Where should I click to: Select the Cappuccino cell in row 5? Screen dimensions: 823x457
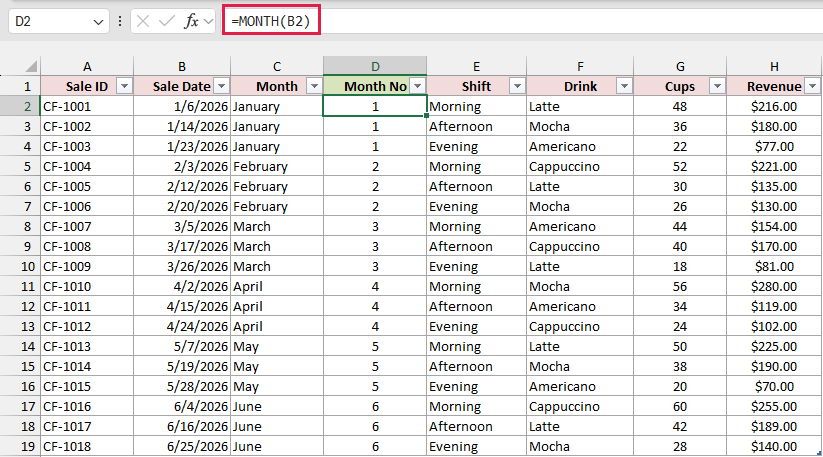(580, 166)
